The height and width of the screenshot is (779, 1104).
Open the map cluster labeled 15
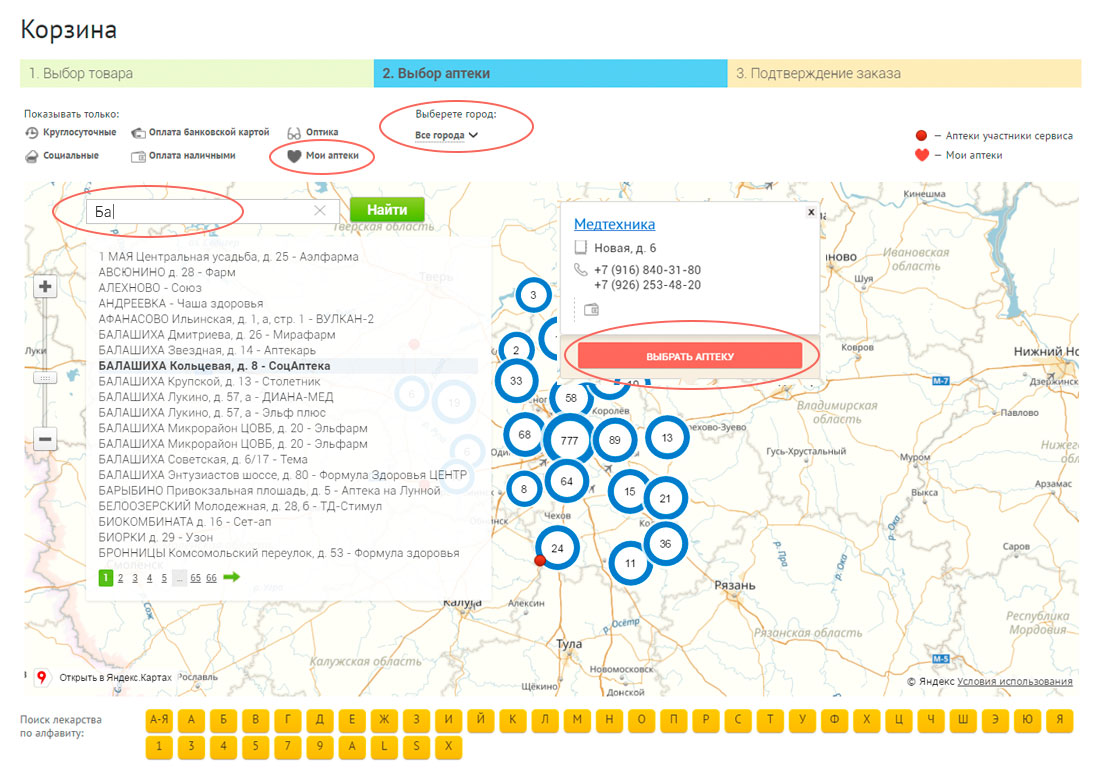[629, 492]
